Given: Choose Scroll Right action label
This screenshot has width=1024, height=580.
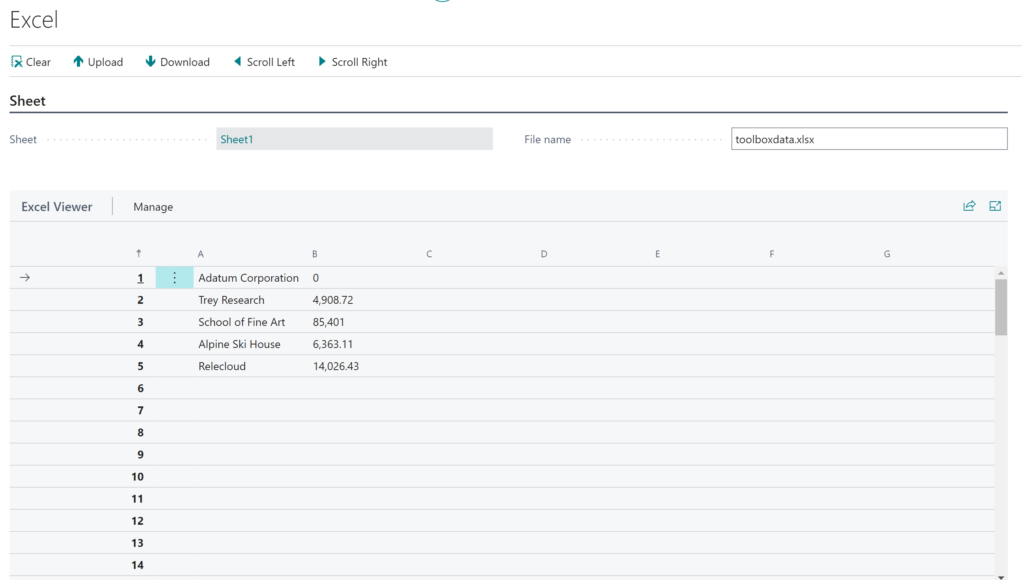Looking at the screenshot, I should [x=359, y=62].
